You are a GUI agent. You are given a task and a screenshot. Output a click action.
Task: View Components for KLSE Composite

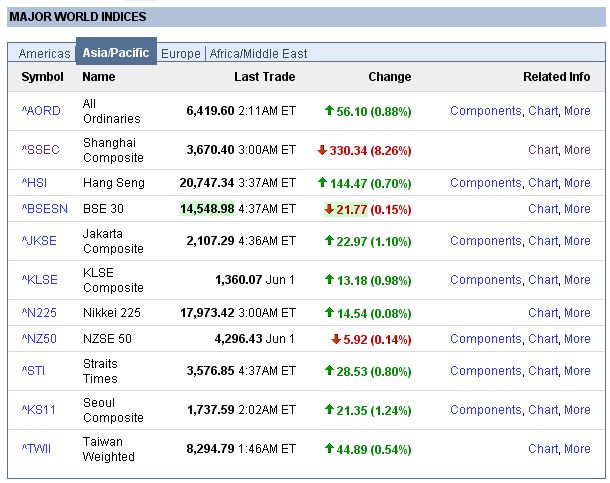[486, 280]
